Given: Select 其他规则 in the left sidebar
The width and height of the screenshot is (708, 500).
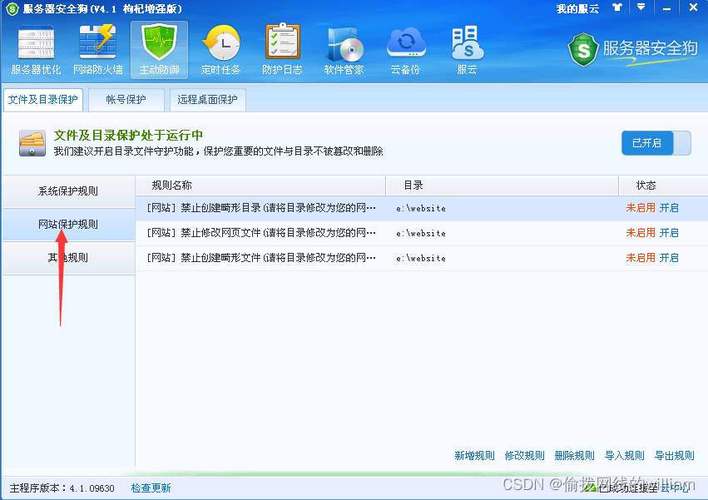Looking at the screenshot, I should (x=68, y=257).
